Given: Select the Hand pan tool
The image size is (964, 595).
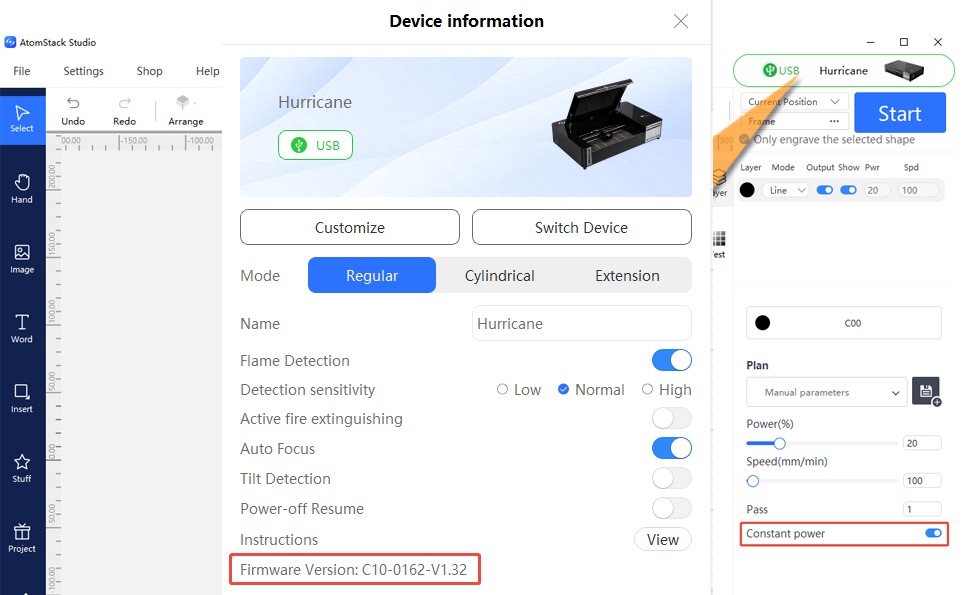Looking at the screenshot, I should click(x=22, y=189).
